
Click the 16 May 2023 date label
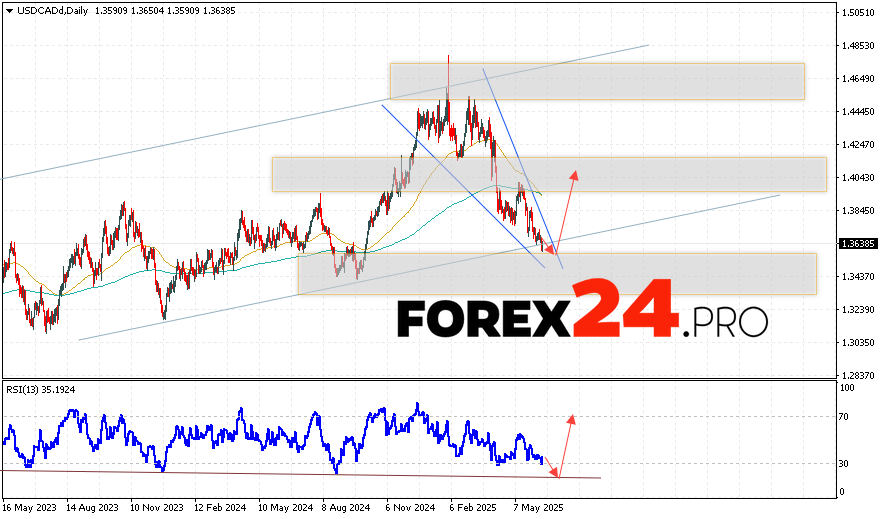pos(31,507)
